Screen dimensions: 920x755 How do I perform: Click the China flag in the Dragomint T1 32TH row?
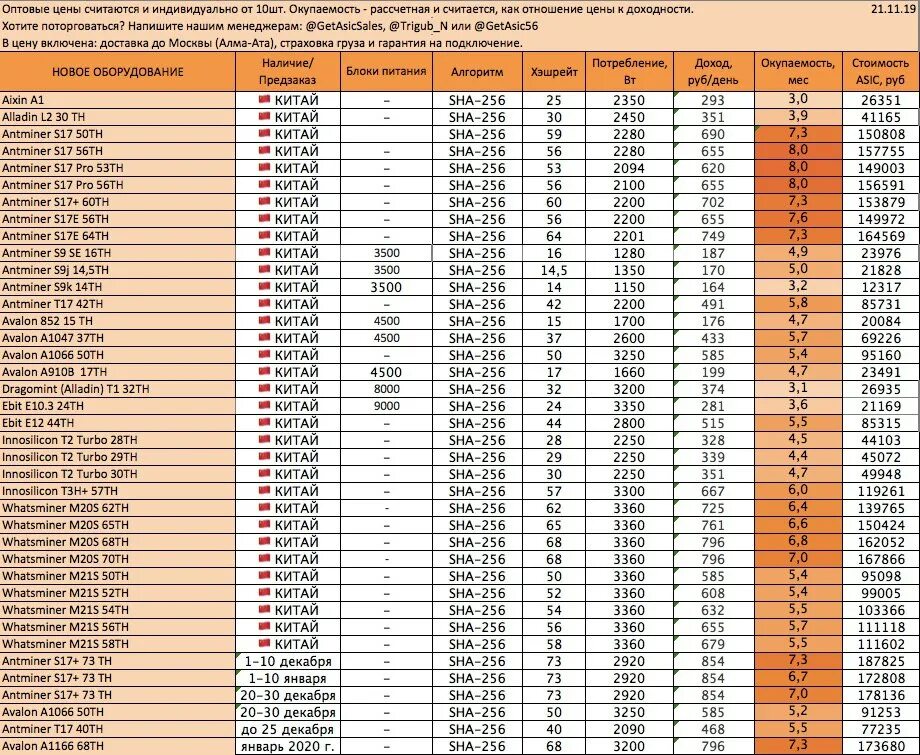point(265,387)
